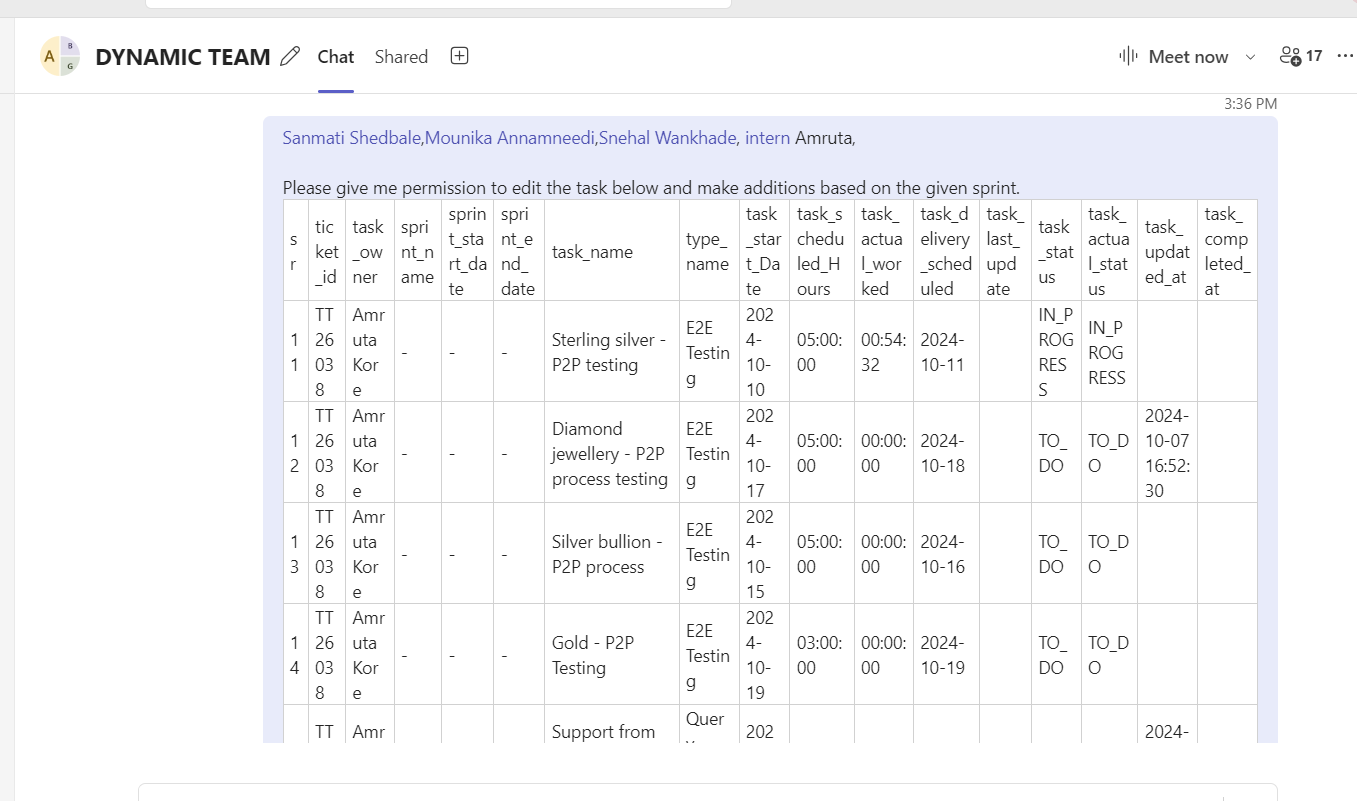
Task: Click the 00:54:32 actual worked value
Action: 883,352
